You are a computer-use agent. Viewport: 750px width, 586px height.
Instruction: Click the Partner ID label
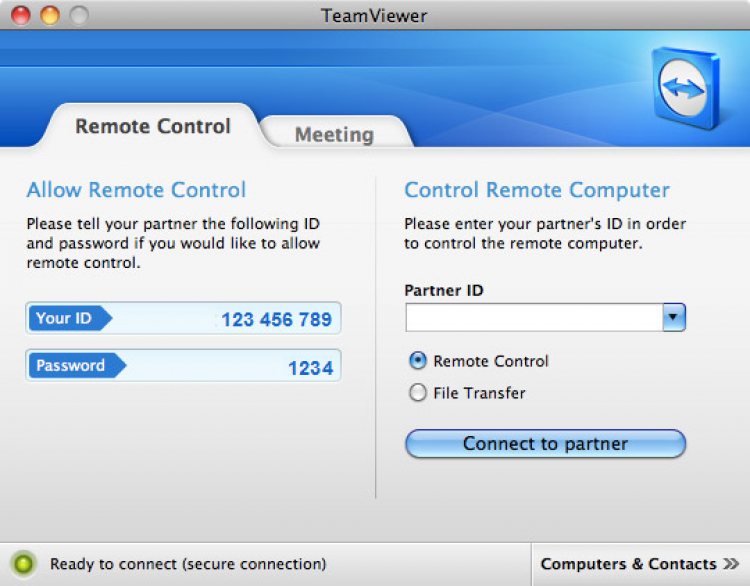click(444, 290)
